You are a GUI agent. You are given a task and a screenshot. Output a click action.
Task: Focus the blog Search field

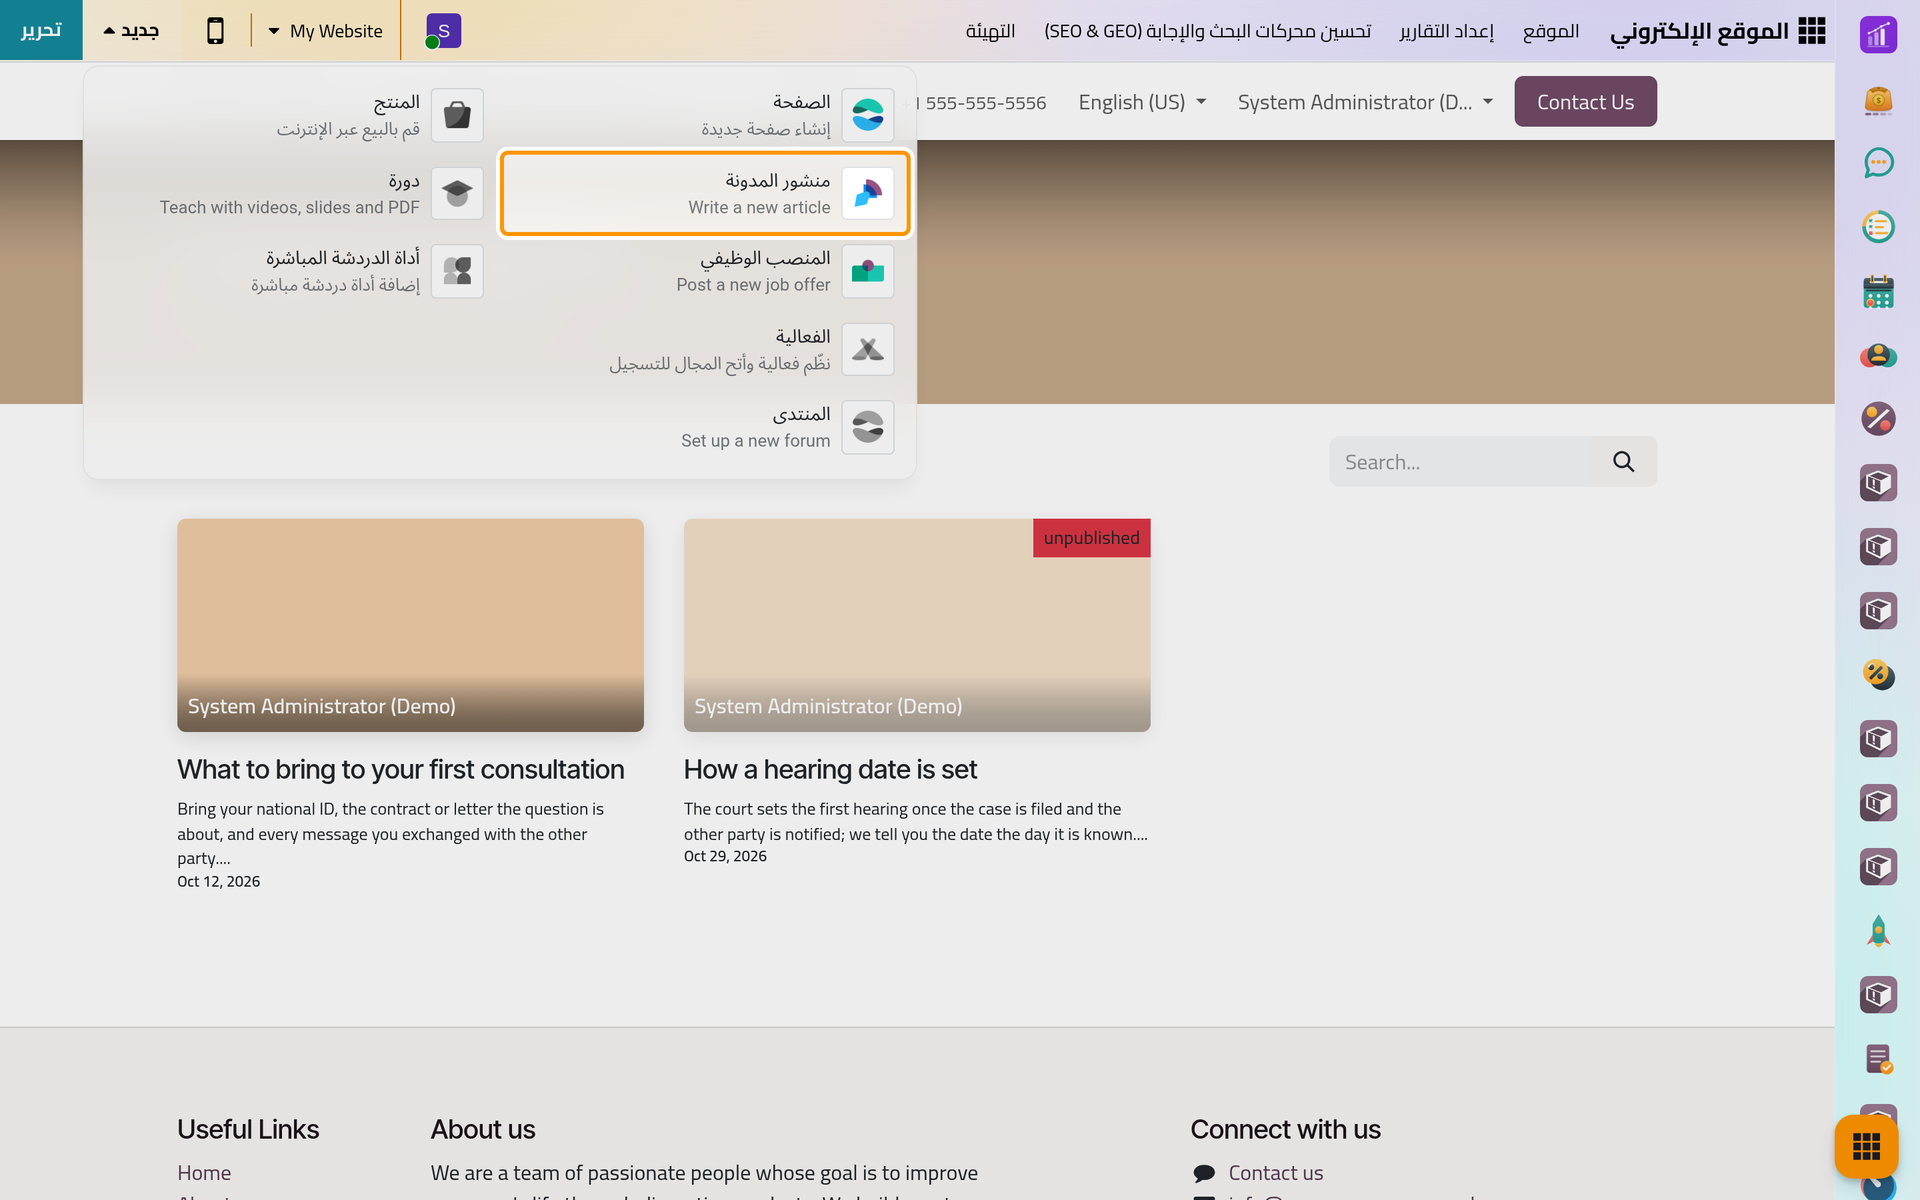1461,461
